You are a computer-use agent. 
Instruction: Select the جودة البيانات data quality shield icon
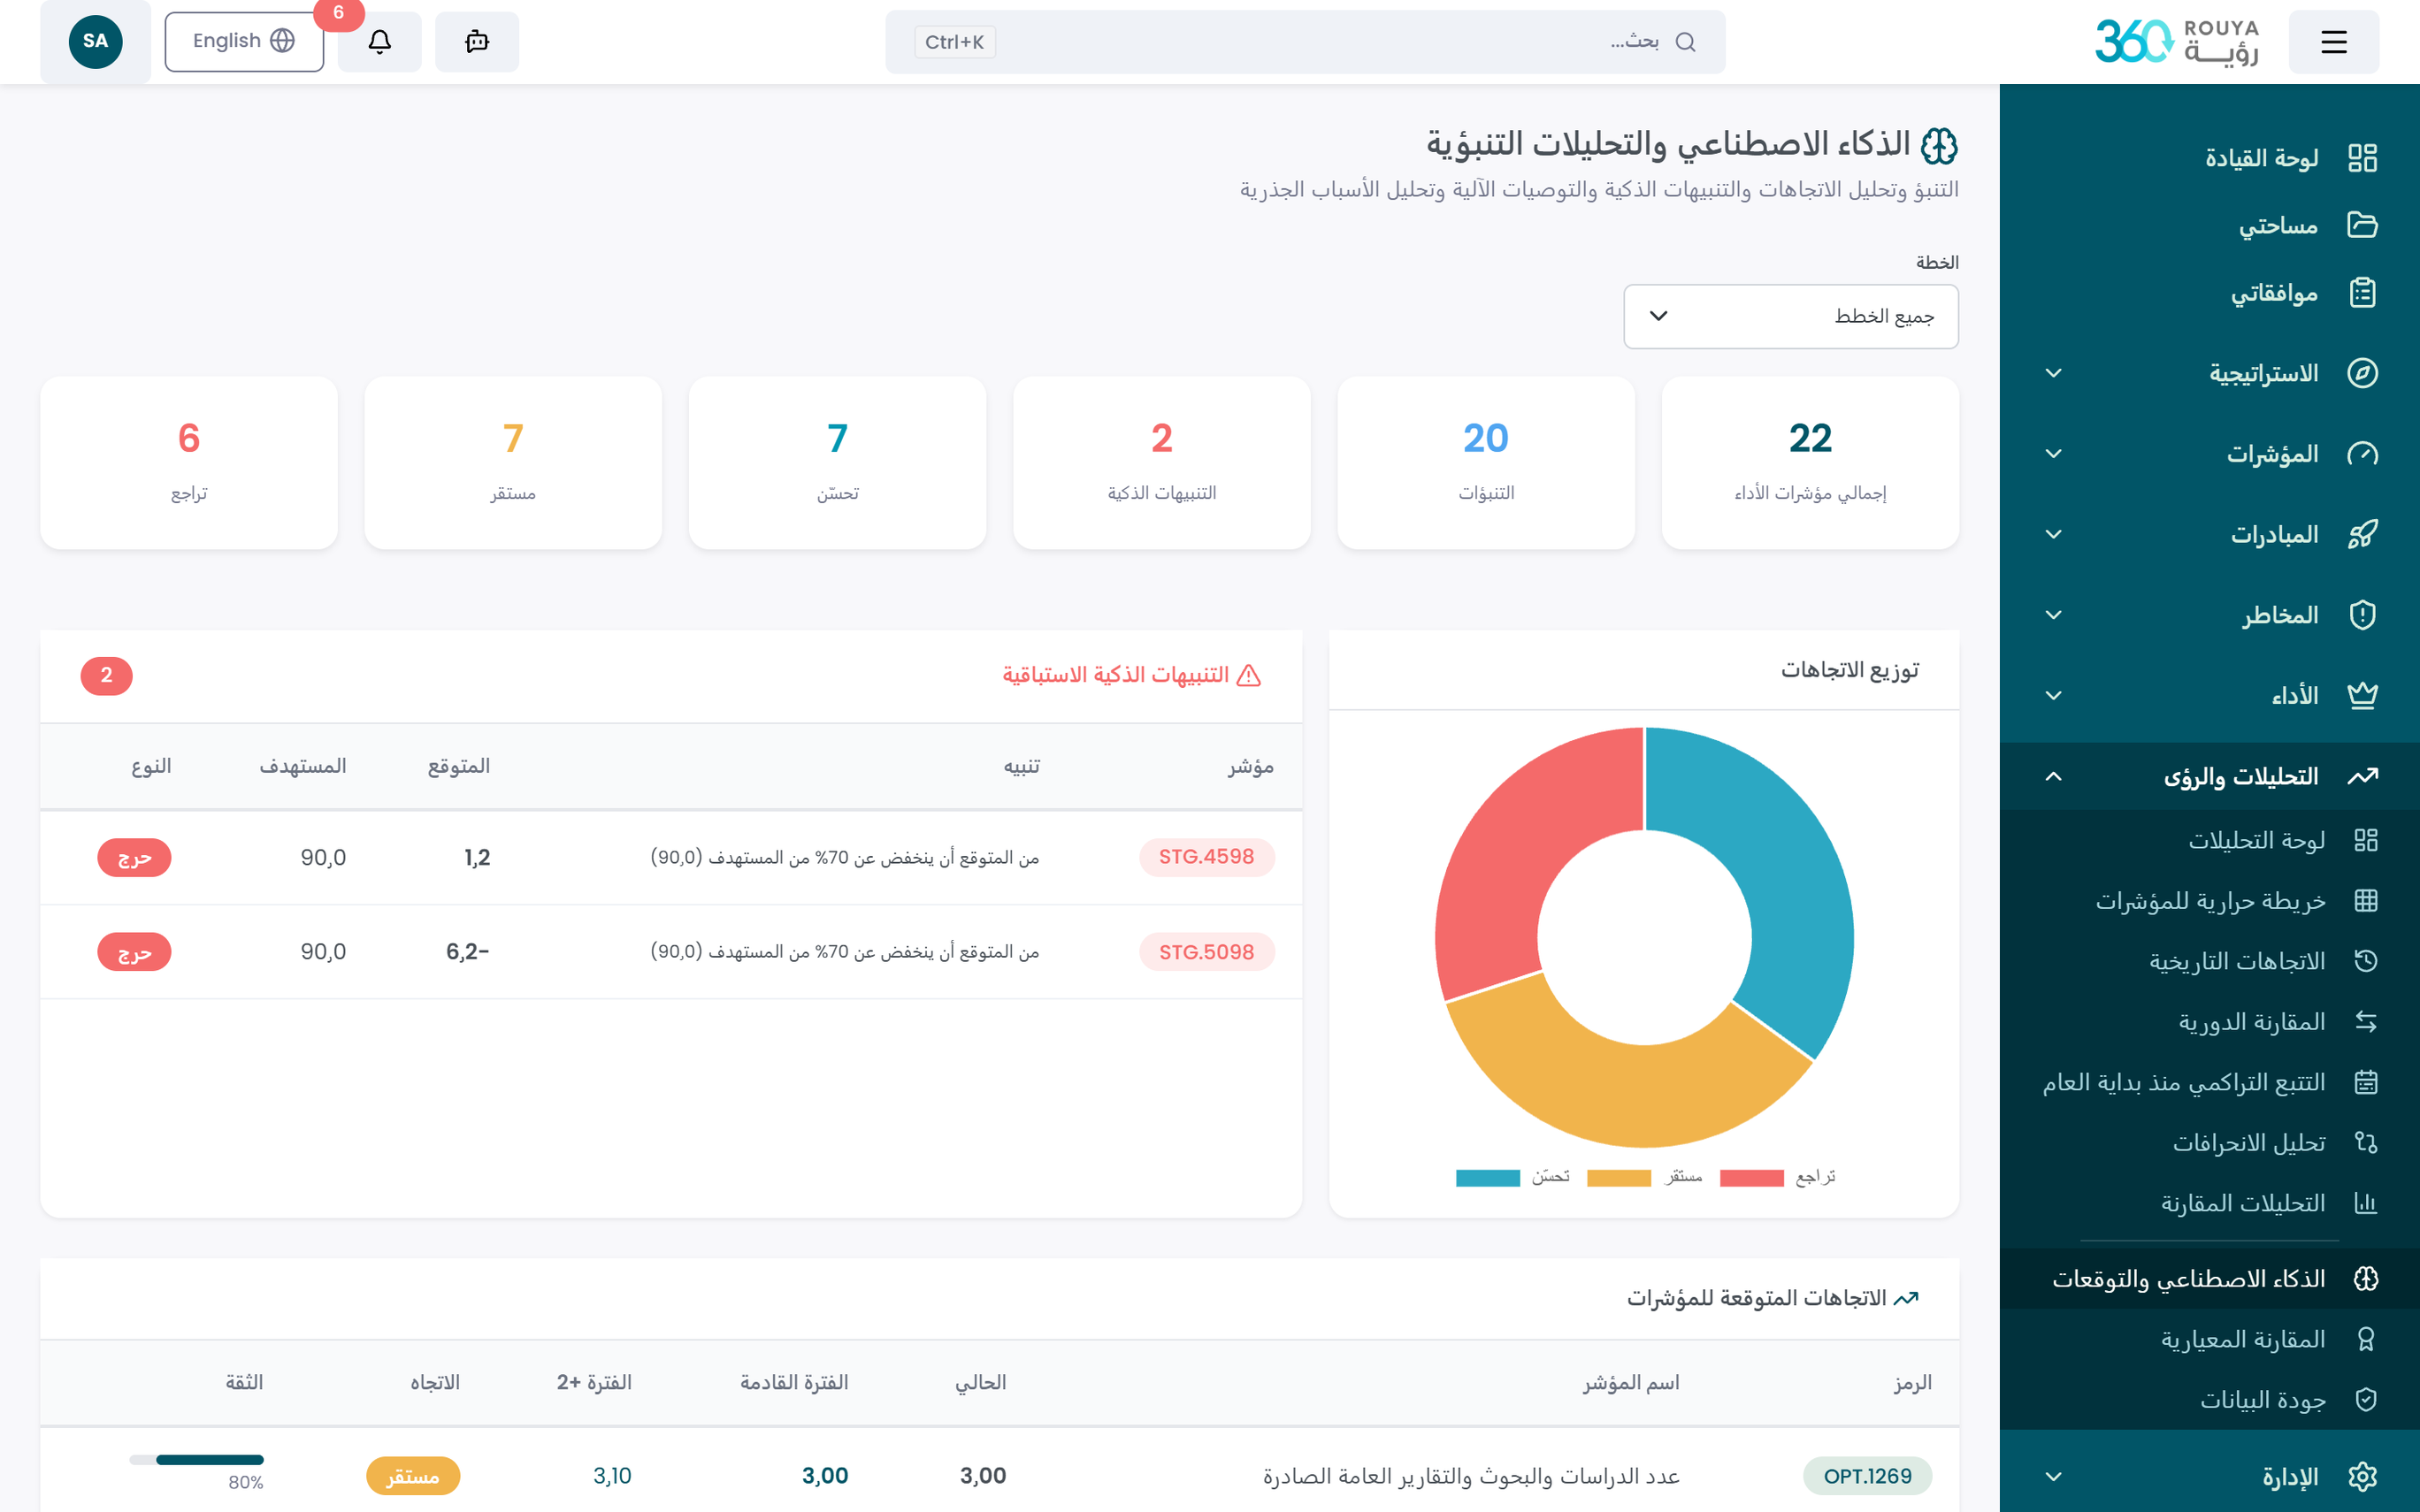(2365, 1399)
